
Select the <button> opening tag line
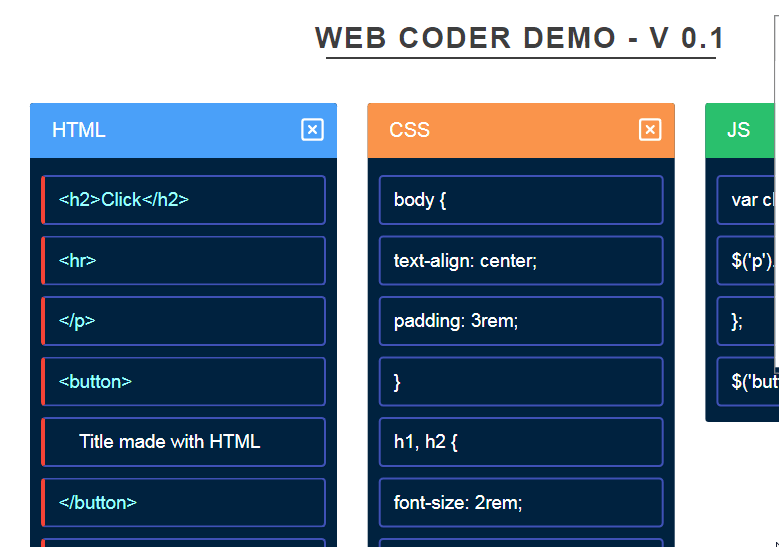click(183, 382)
